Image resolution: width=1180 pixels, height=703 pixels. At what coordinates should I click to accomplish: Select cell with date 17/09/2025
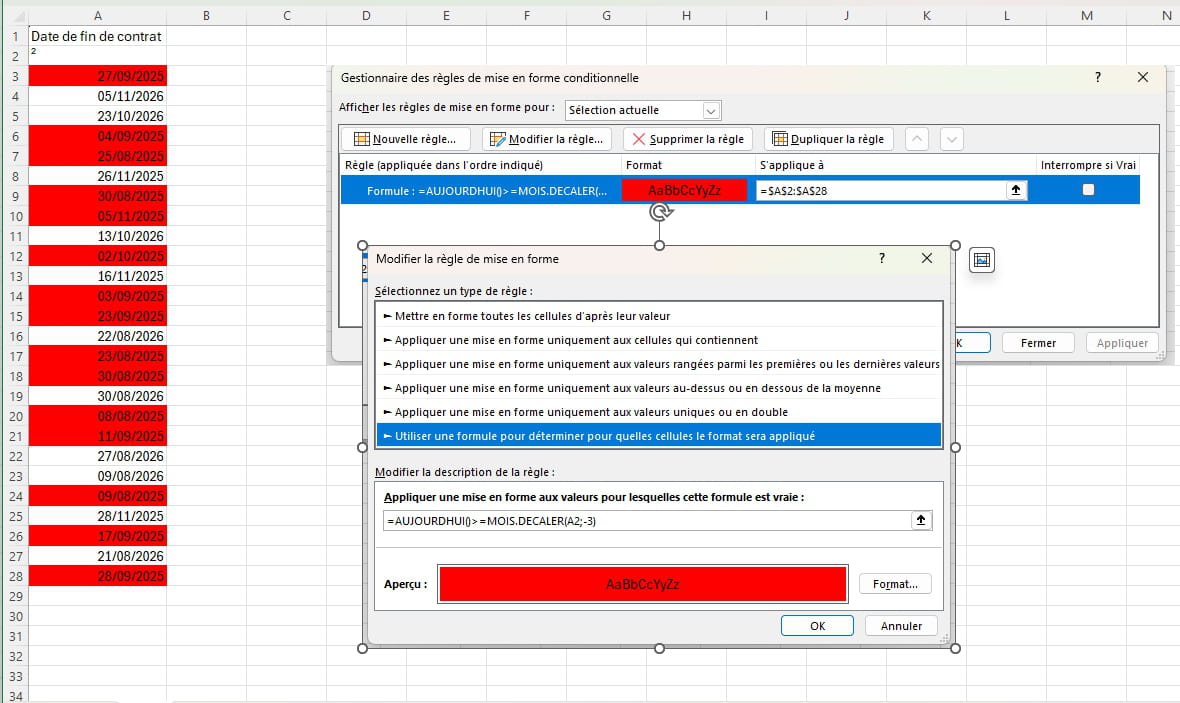(98, 537)
